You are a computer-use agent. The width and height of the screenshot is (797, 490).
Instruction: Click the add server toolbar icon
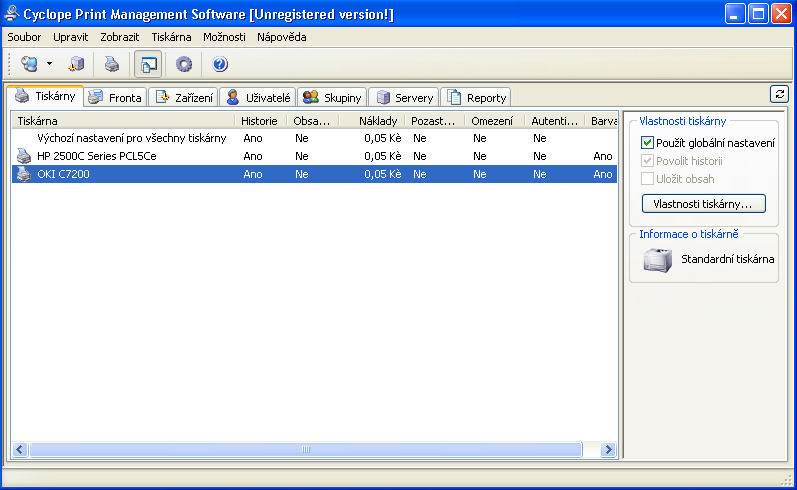point(76,64)
